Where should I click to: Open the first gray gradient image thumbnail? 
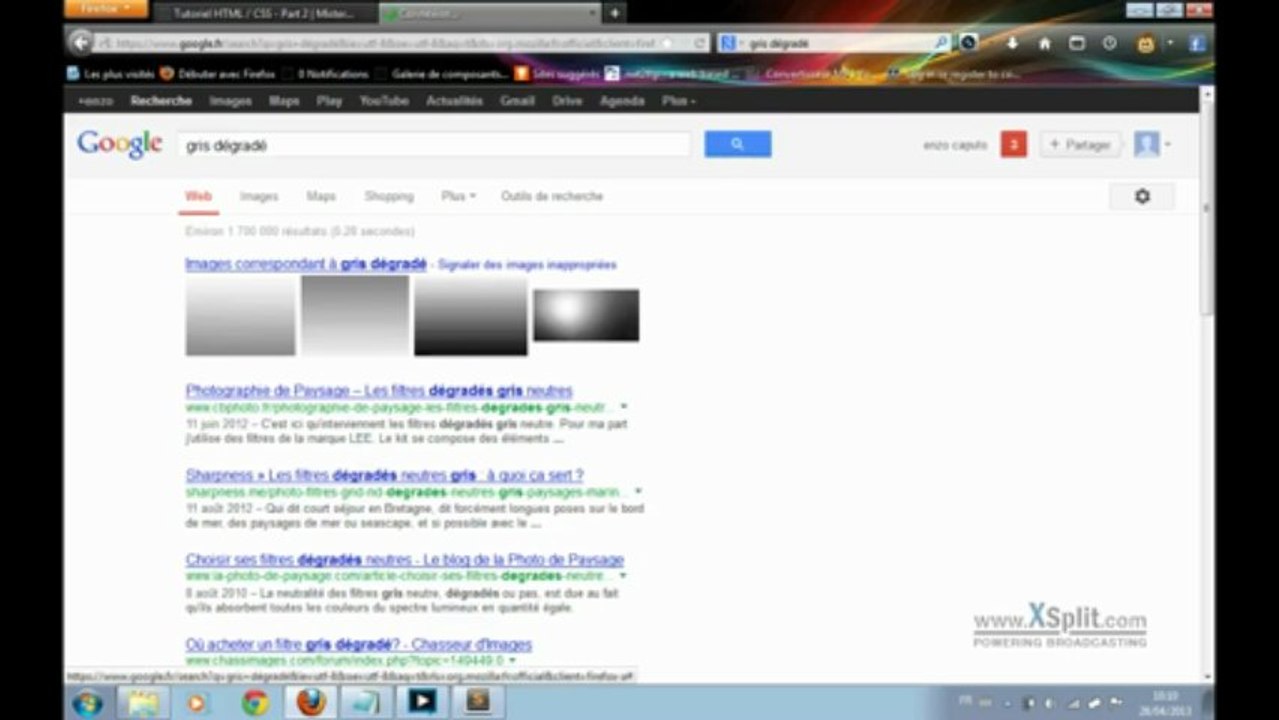pyautogui.click(x=240, y=315)
